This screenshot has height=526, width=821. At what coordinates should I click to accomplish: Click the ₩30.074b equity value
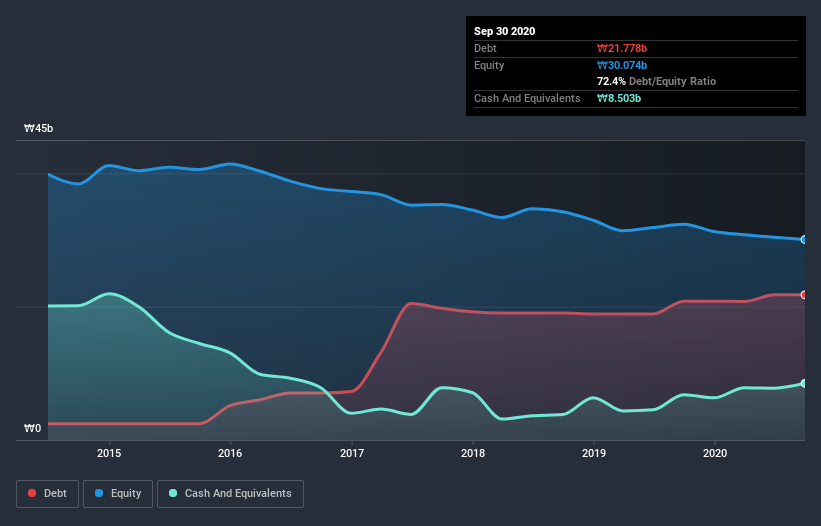[622, 65]
